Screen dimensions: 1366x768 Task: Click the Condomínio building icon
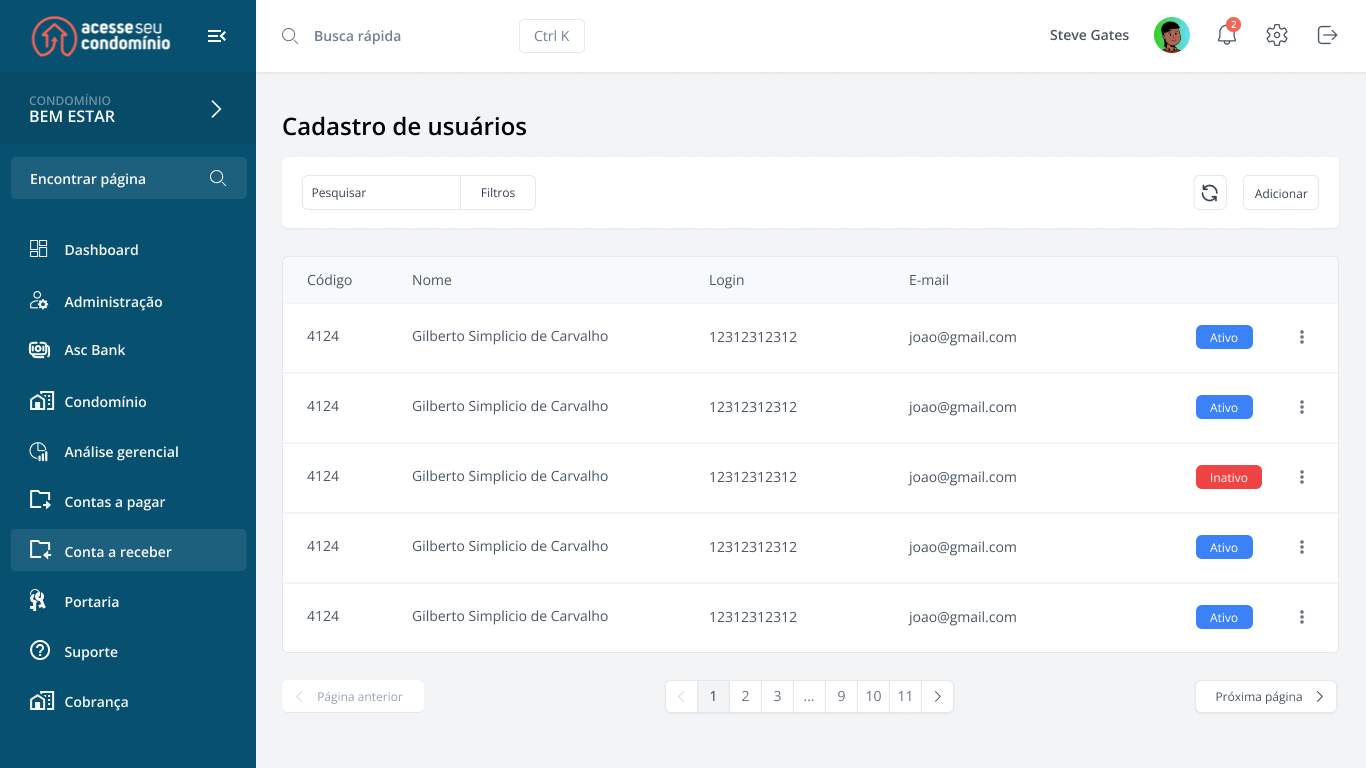click(x=40, y=401)
